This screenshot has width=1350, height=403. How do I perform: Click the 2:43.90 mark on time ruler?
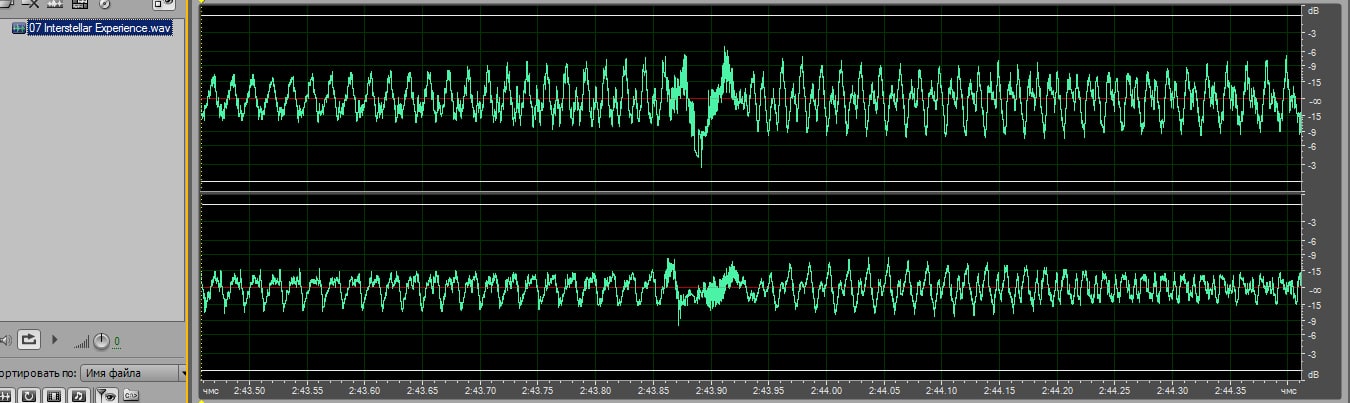tap(711, 391)
